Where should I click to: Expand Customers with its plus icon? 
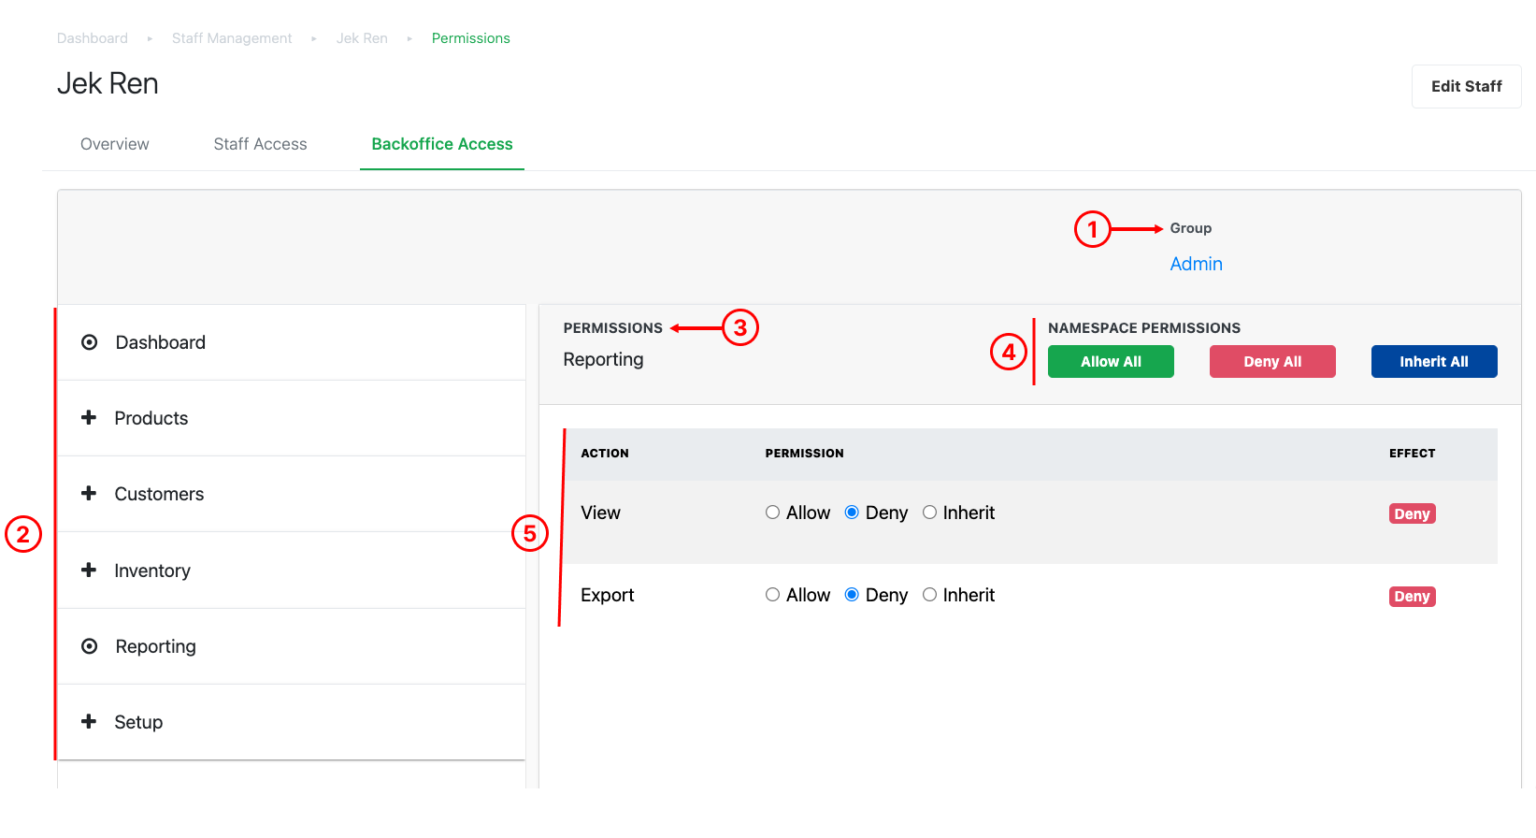point(89,494)
